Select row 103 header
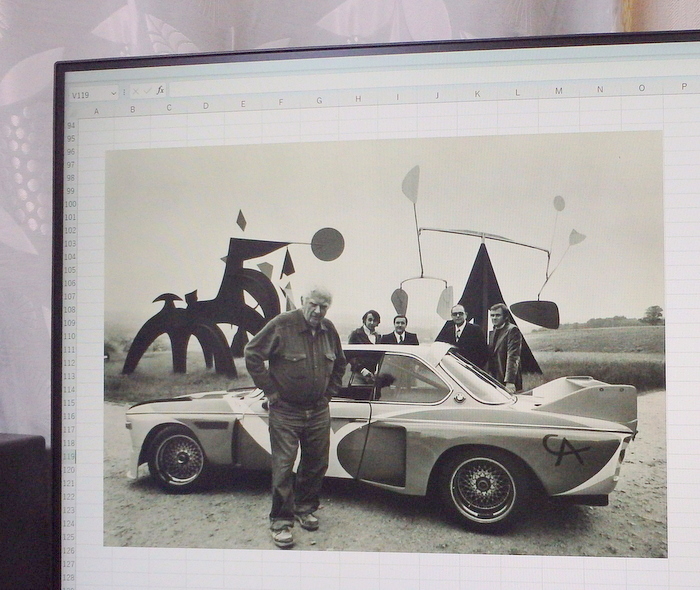 coord(71,244)
